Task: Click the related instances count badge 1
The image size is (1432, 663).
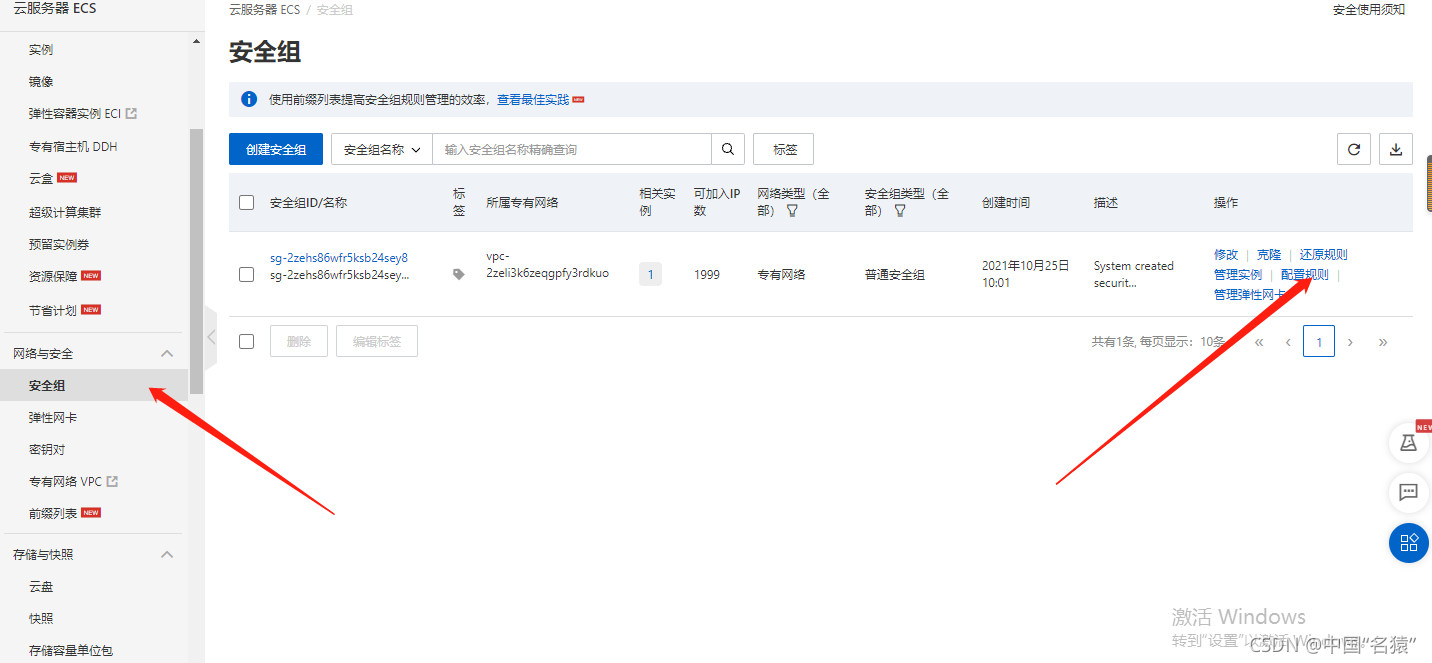Action: pos(650,274)
